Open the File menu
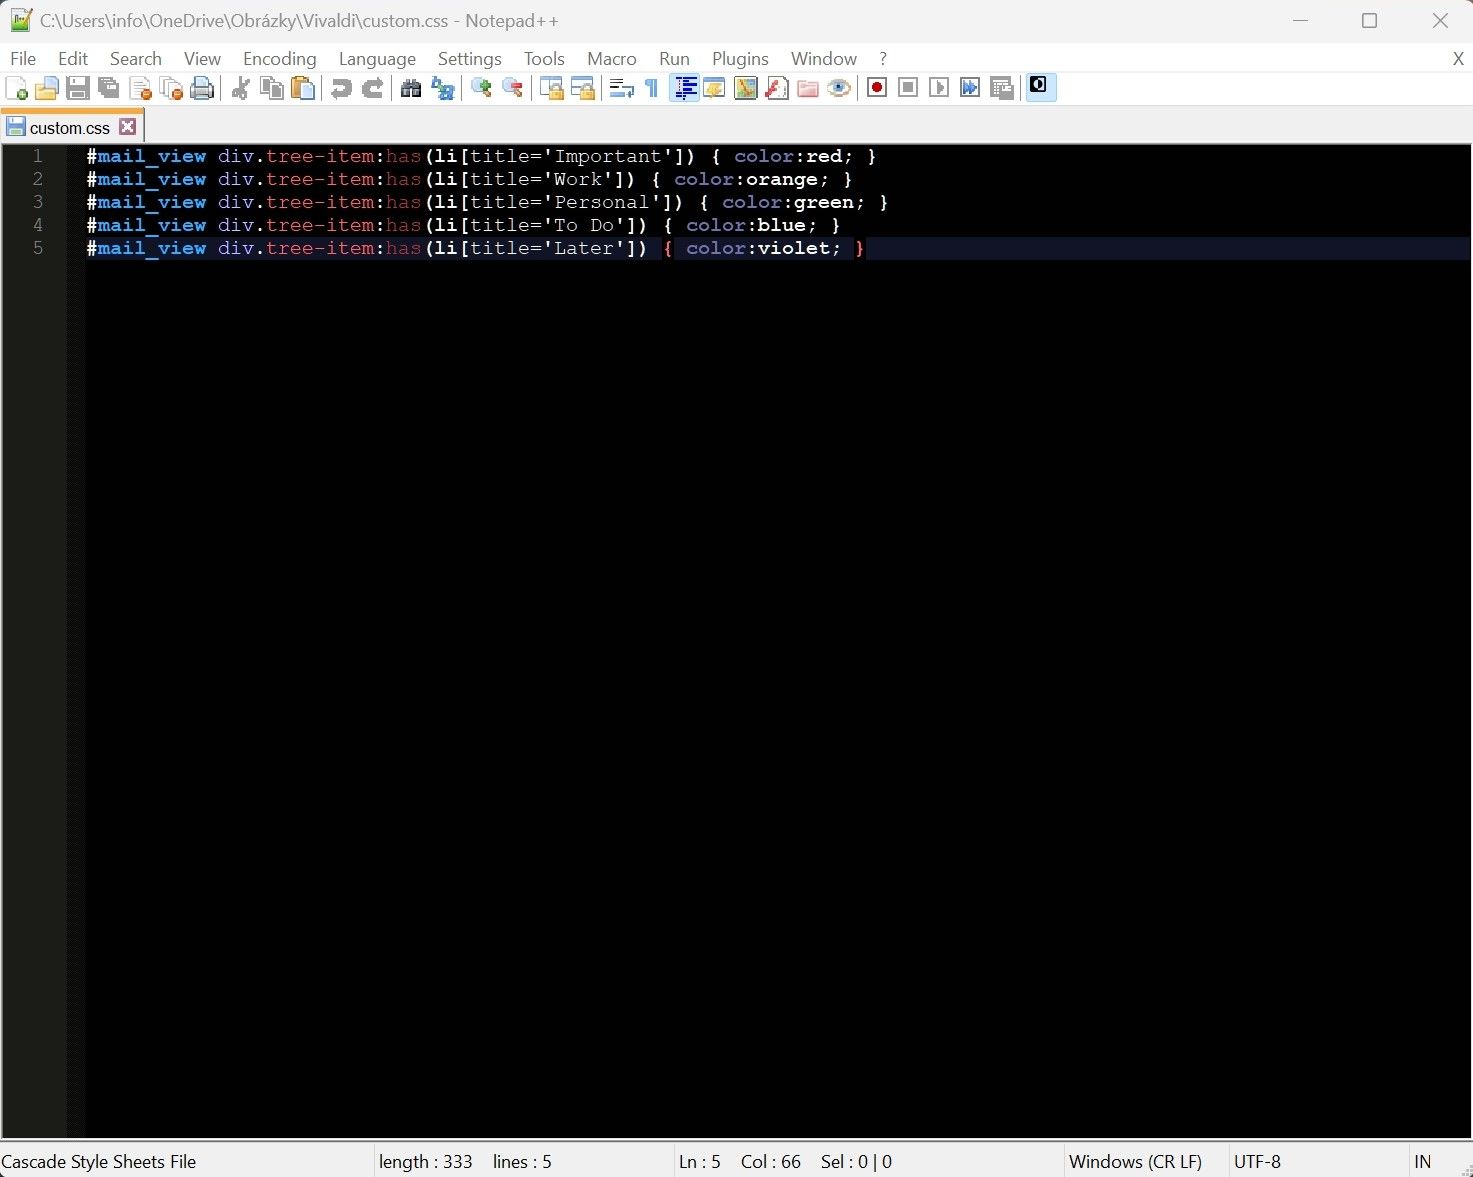This screenshot has height=1177, width=1473. point(23,59)
